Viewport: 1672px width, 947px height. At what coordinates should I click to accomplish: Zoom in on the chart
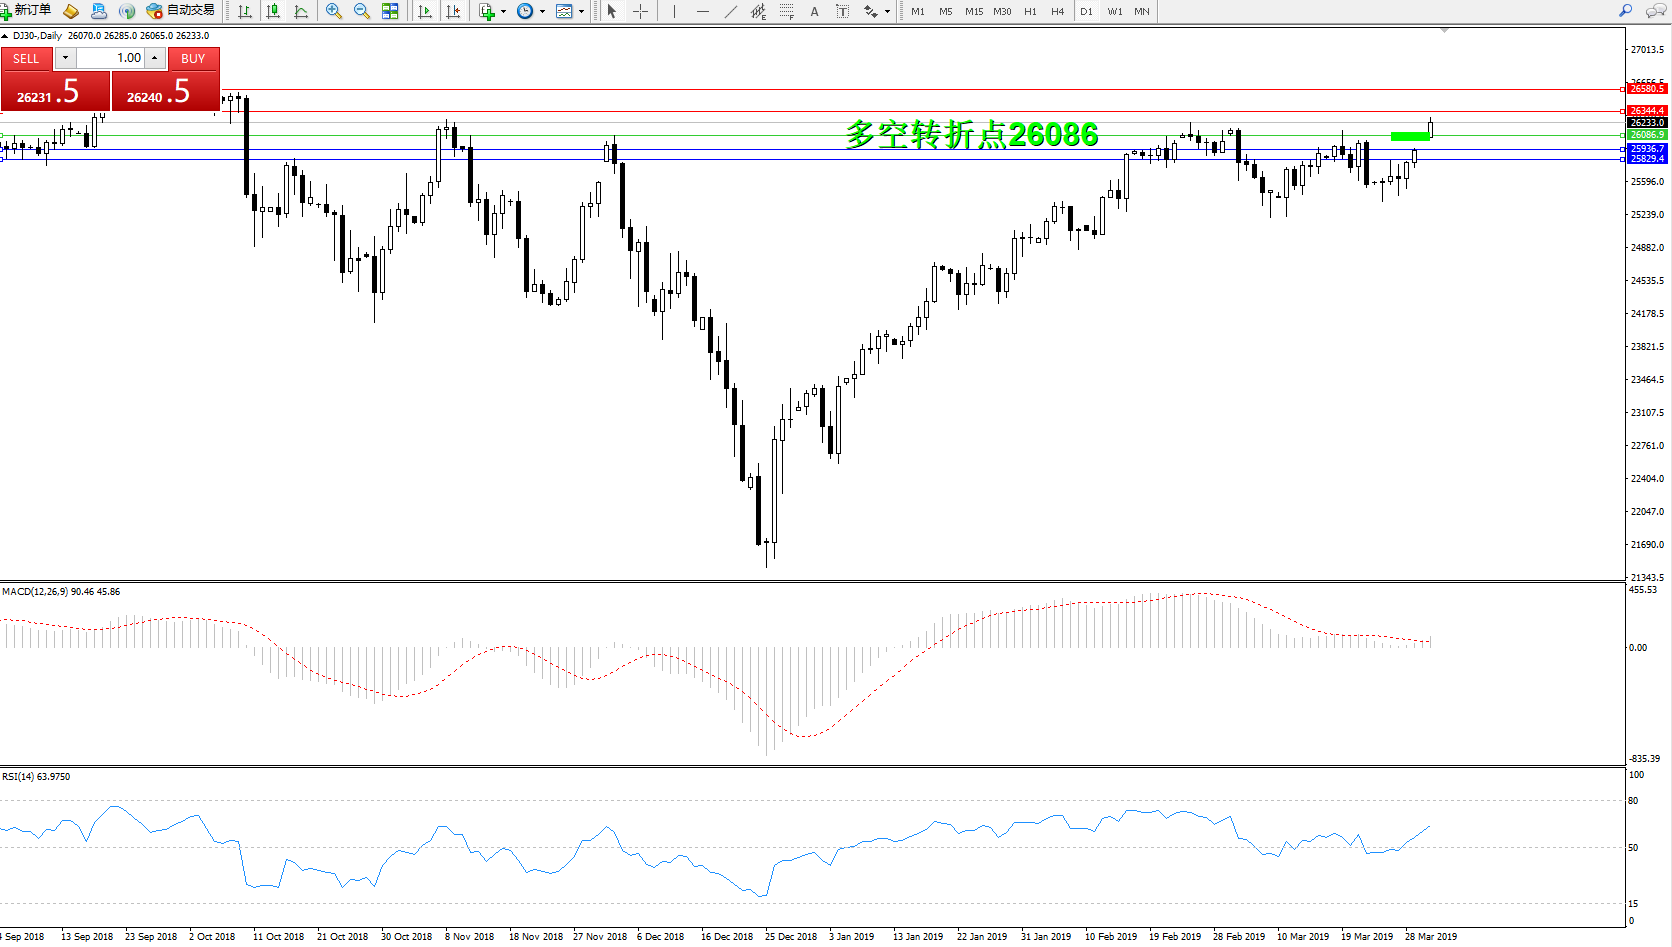tap(334, 11)
